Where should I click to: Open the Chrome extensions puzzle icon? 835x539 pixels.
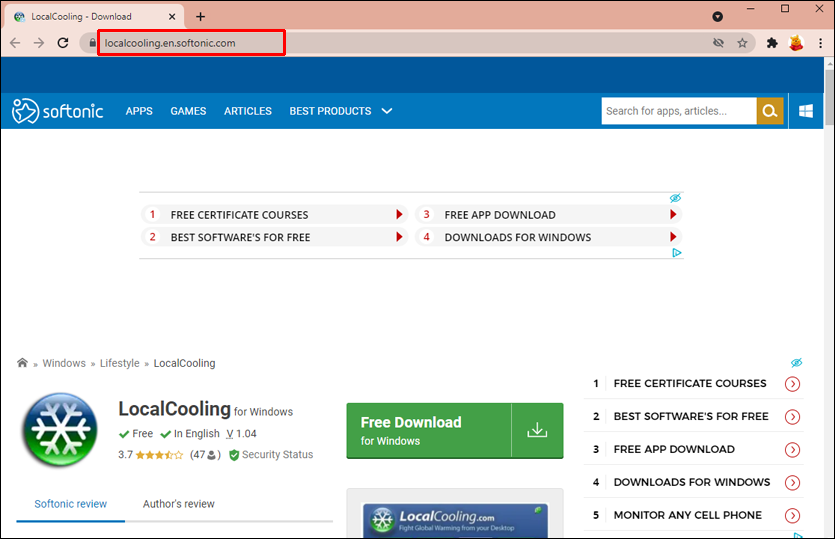[772, 43]
